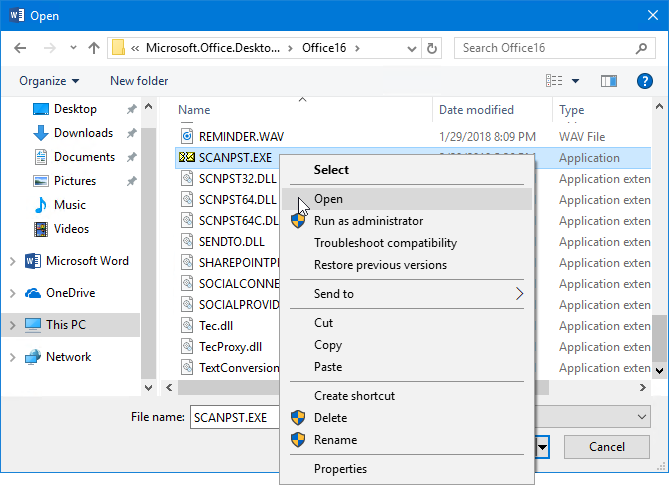Click the search magnifier icon
The image size is (669, 485).
coord(641,48)
